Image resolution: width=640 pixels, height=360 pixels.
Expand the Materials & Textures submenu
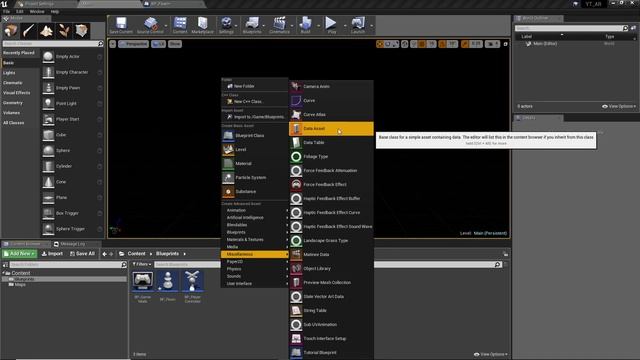pyautogui.click(x=255, y=240)
